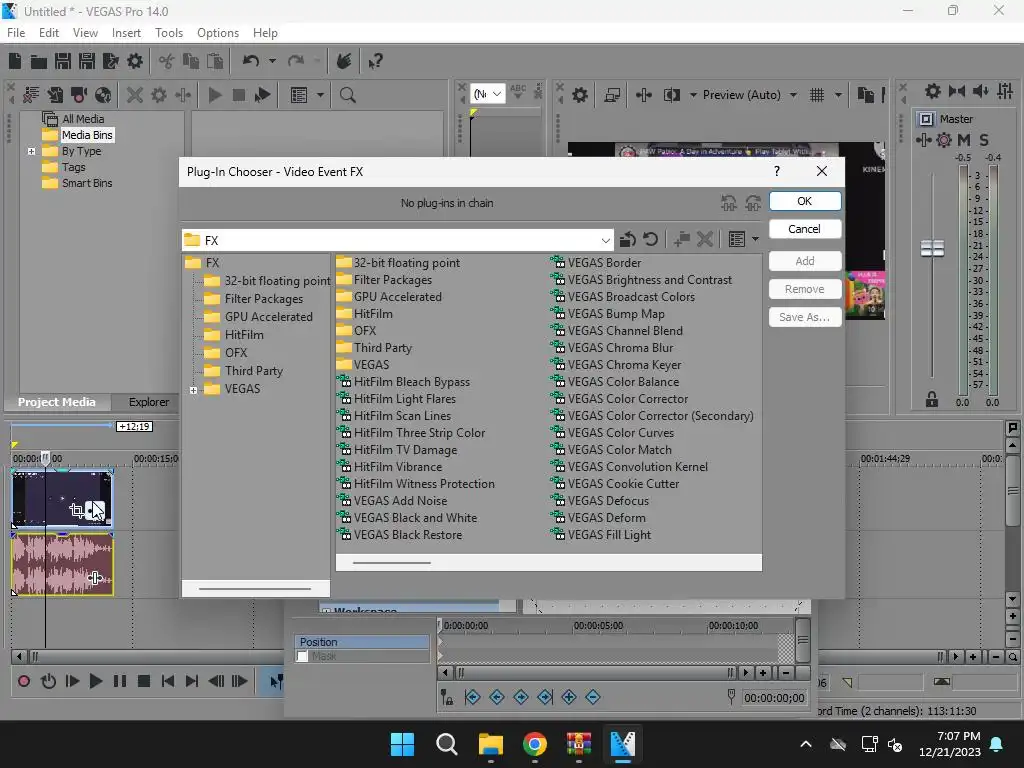This screenshot has width=1024, height=768.
Task: Select HitFilm Light Flares plug-in
Action: point(404,398)
